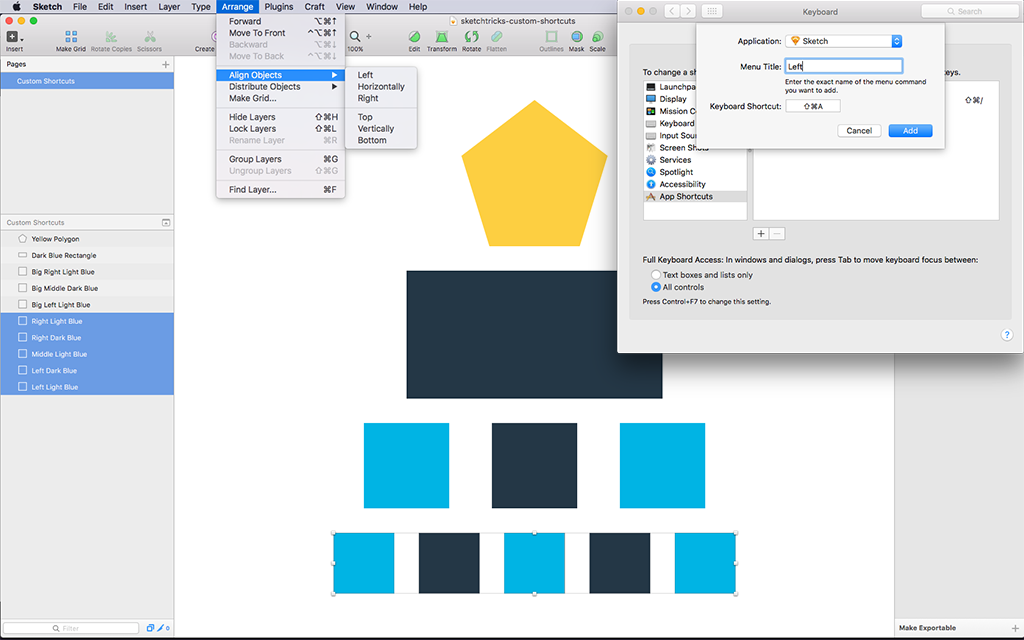Viewport: 1024px width, 640px height.
Task: Click the minus button under shortcuts list
Action: click(777, 234)
